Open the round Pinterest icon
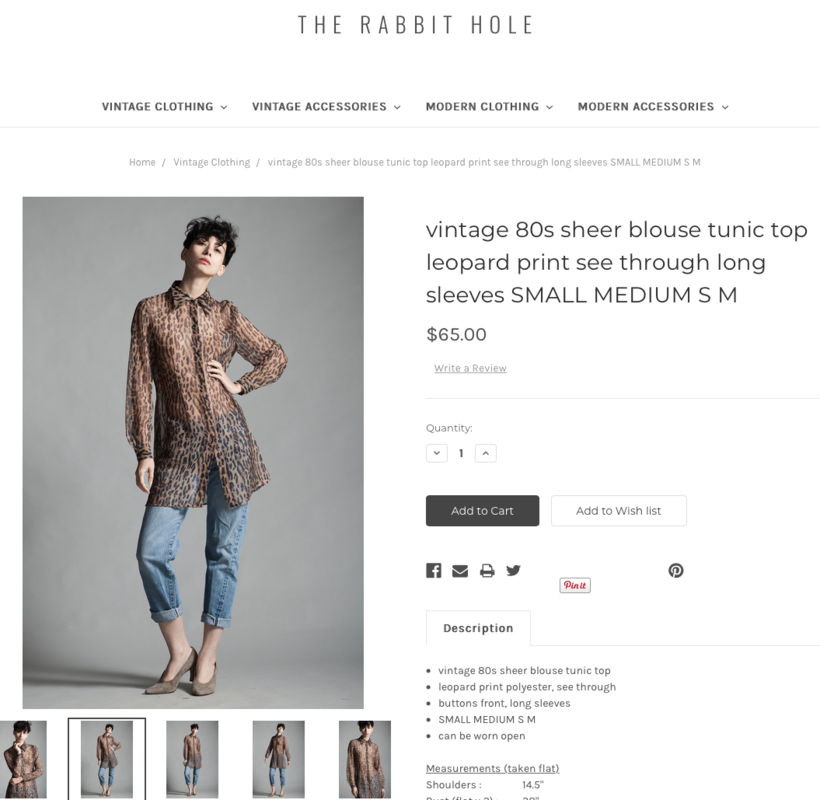820x800 pixels. pos(676,570)
